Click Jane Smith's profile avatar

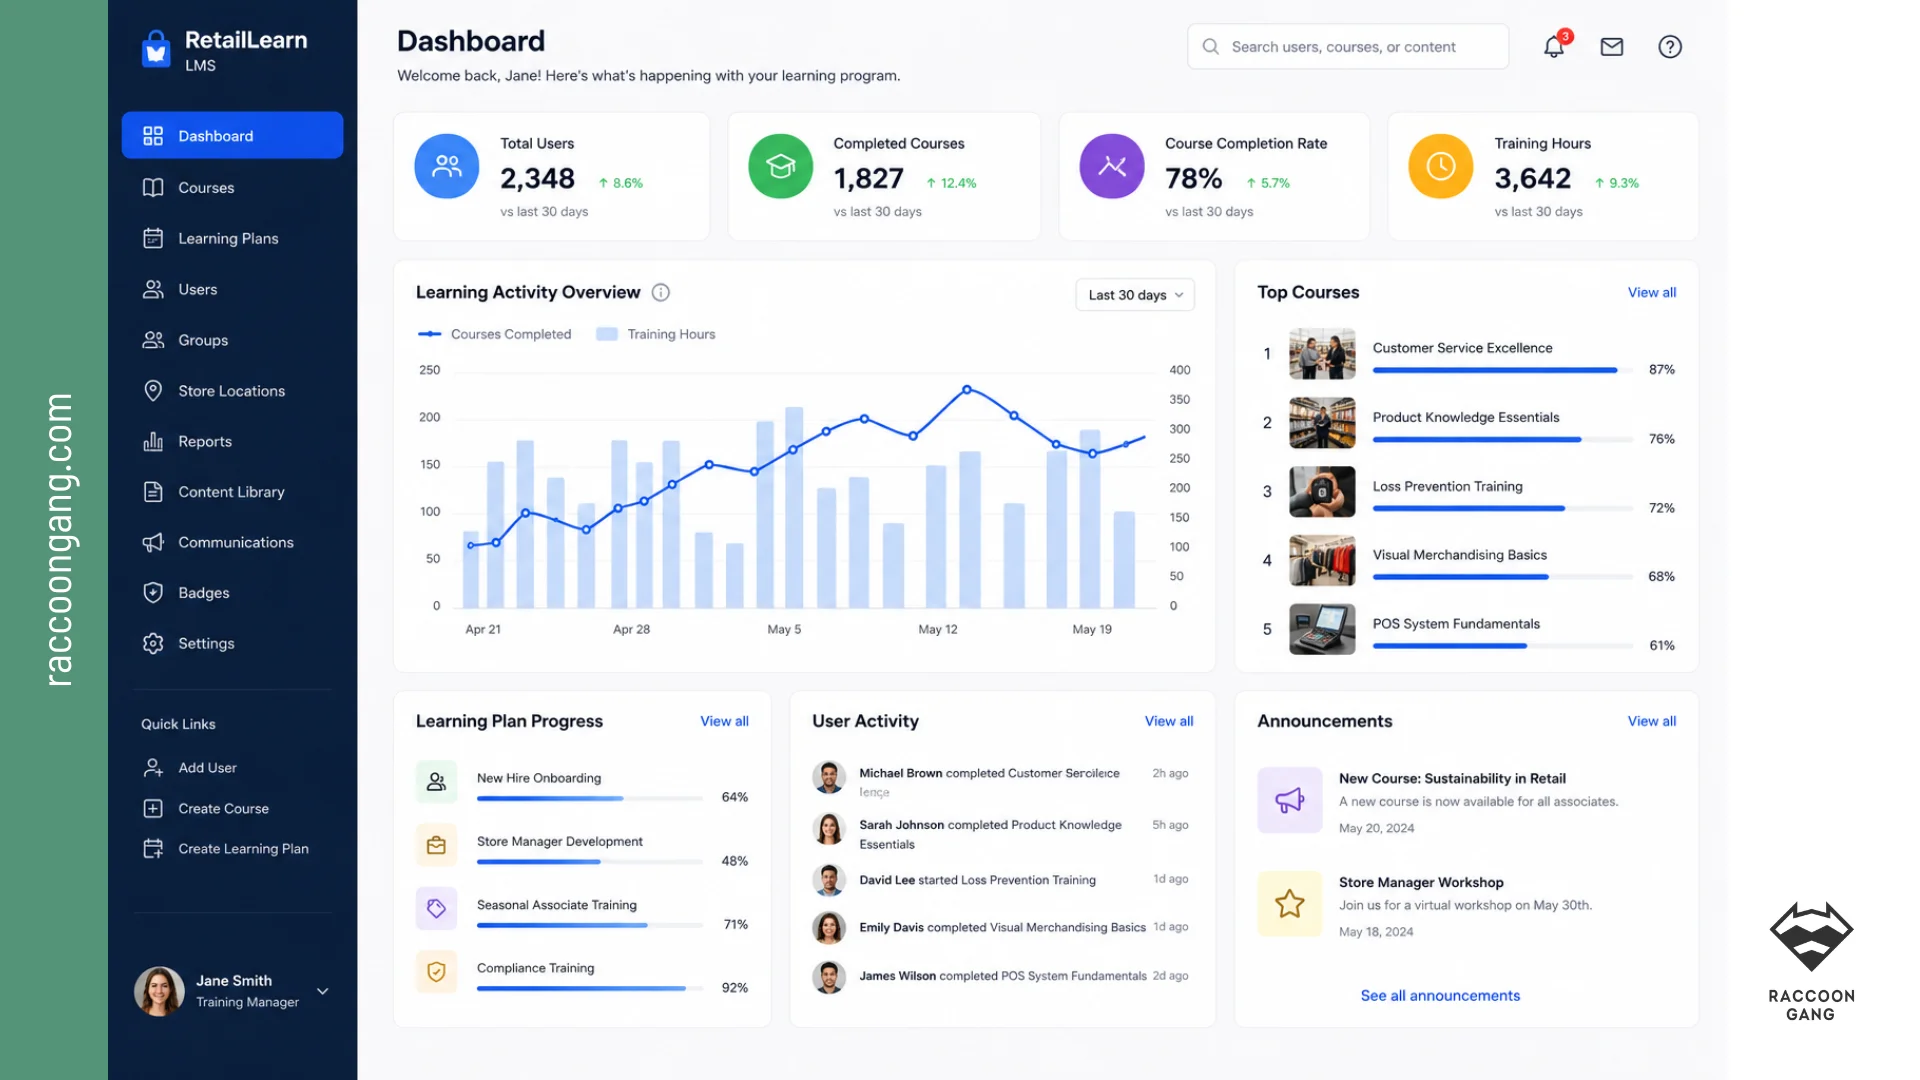[x=159, y=991]
